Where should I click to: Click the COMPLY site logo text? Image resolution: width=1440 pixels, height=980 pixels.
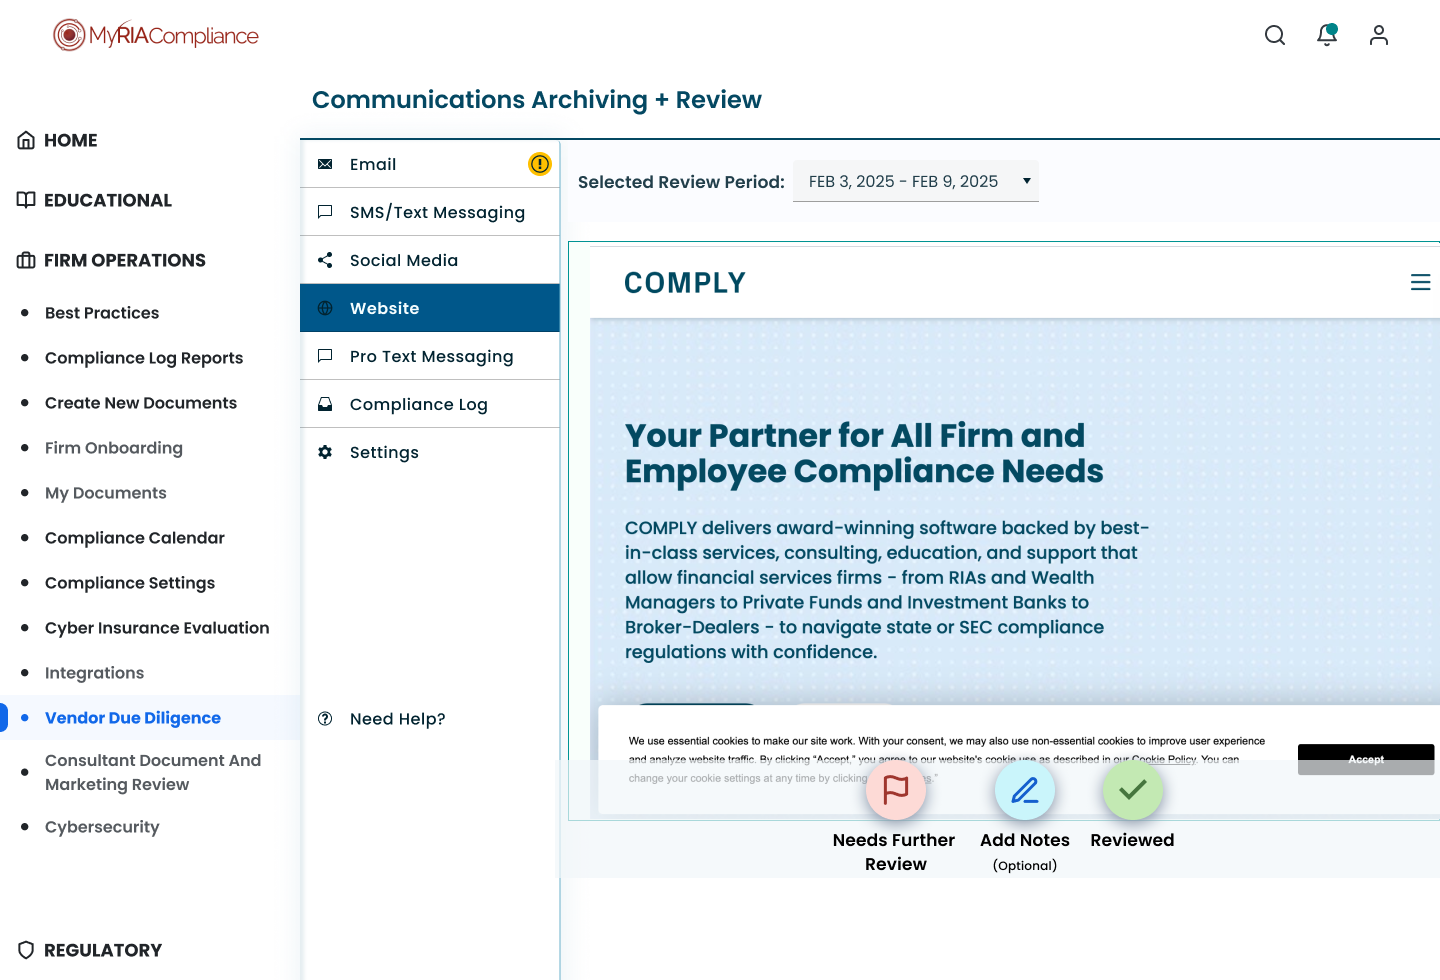(685, 283)
